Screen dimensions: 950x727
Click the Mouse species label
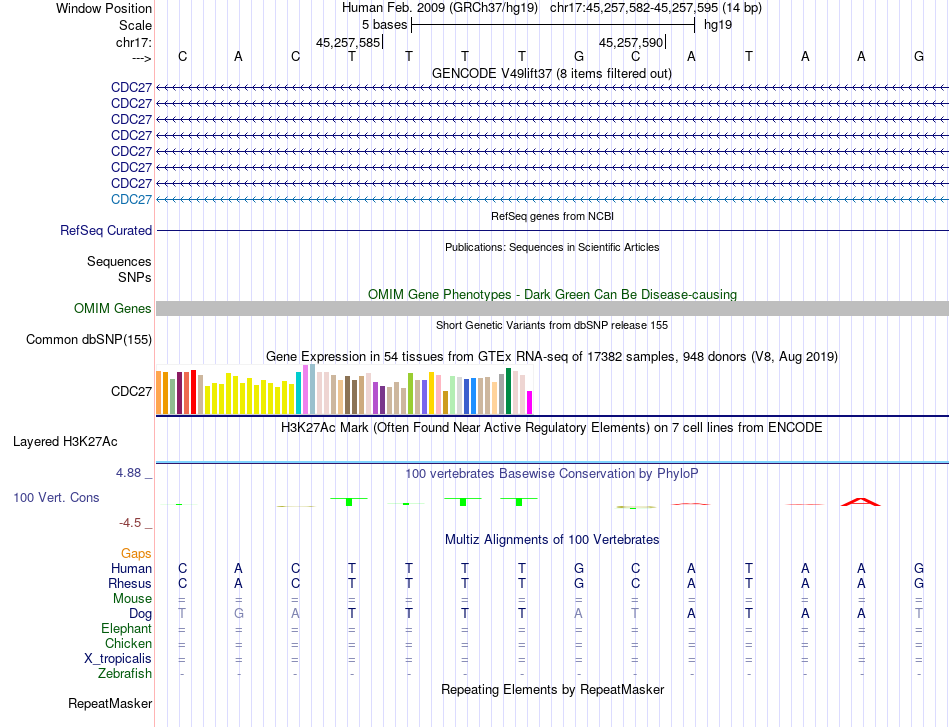click(x=132, y=599)
